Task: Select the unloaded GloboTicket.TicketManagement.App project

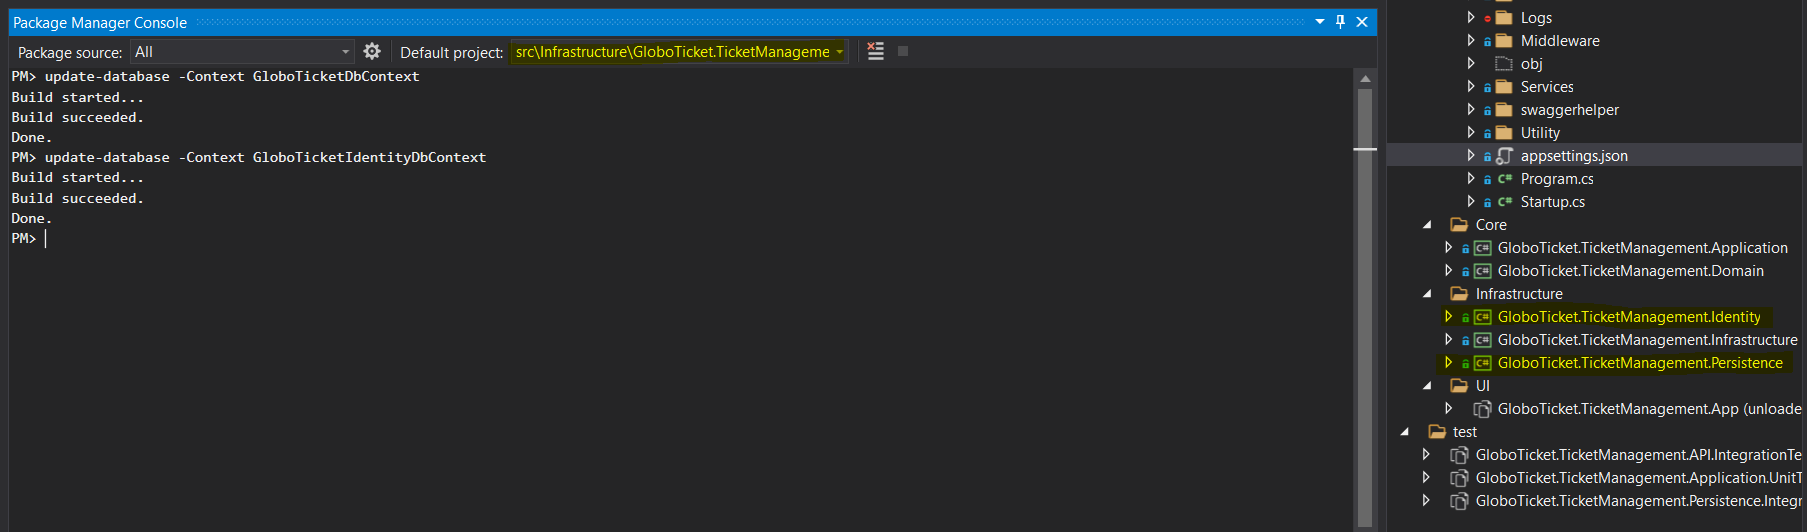Action: coord(1649,409)
